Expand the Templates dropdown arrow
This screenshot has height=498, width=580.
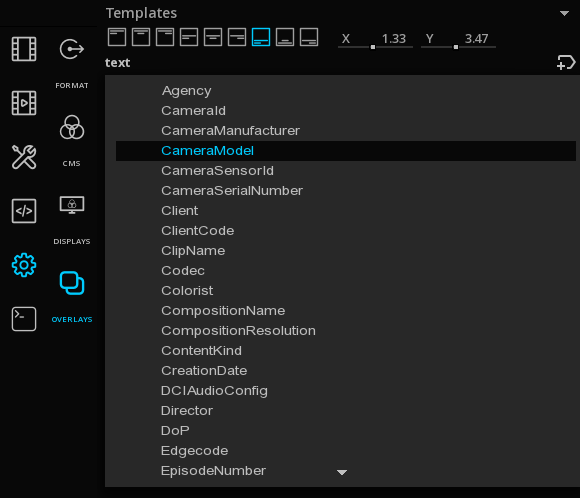(x=564, y=14)
